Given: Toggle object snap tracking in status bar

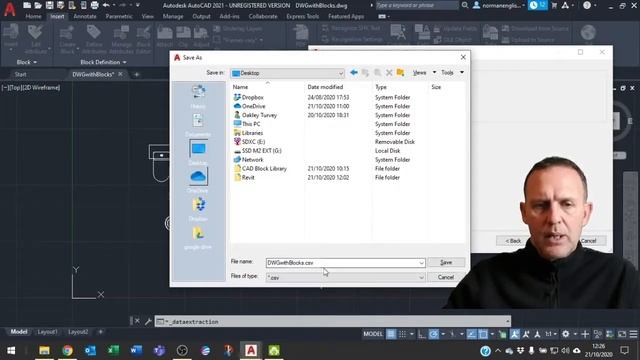Looking at the screenshot, I should point(471,334).
